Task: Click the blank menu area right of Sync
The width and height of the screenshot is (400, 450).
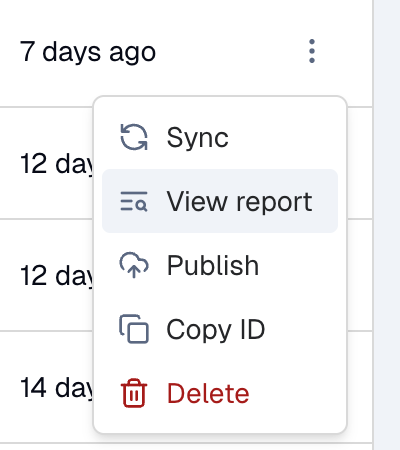Action: point(283,137)
